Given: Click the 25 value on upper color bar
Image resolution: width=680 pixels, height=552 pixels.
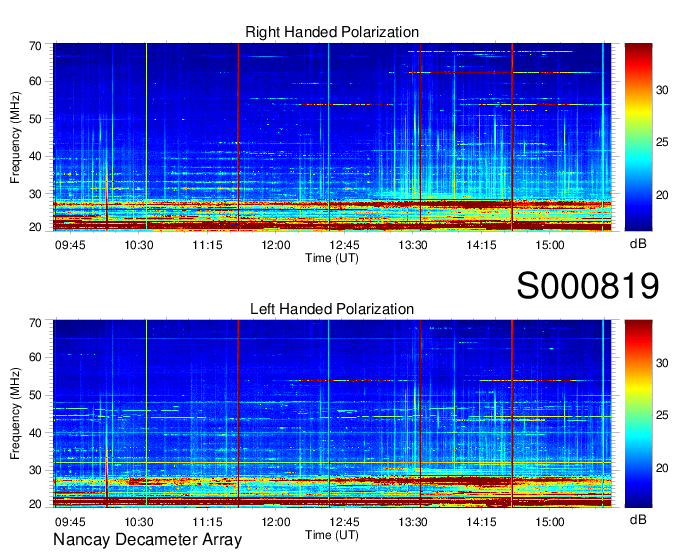Looking at the screenshot, I should point(662,142).
